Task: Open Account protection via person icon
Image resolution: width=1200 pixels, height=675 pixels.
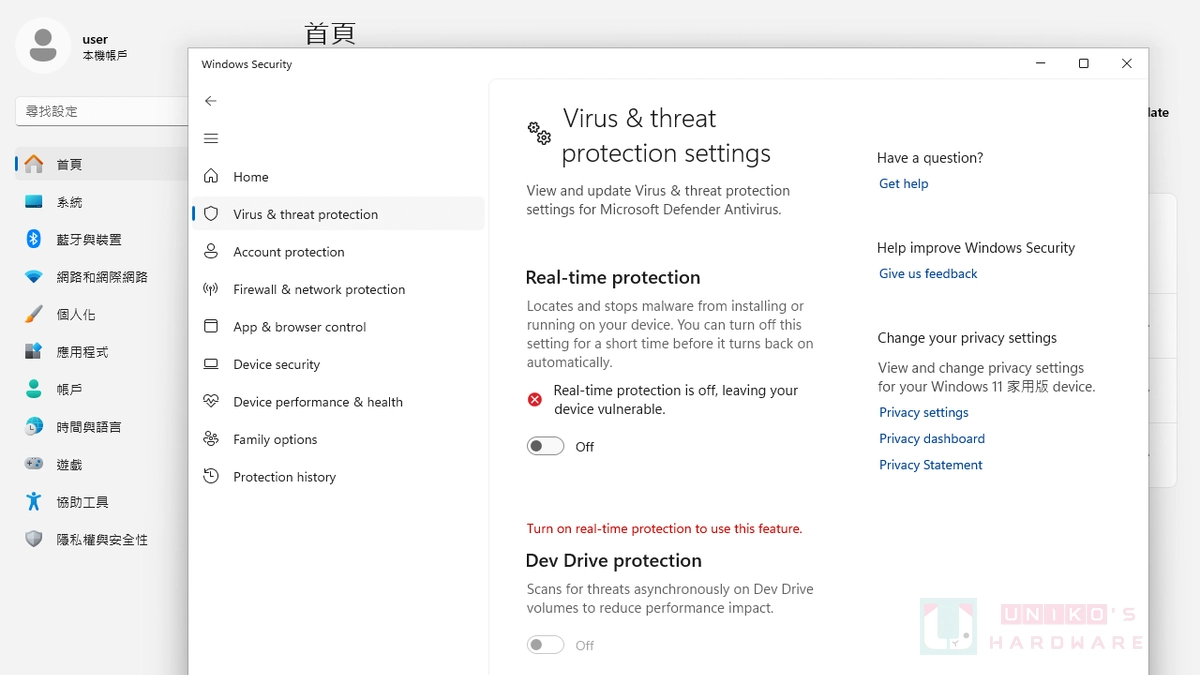Action: (211, 251)
